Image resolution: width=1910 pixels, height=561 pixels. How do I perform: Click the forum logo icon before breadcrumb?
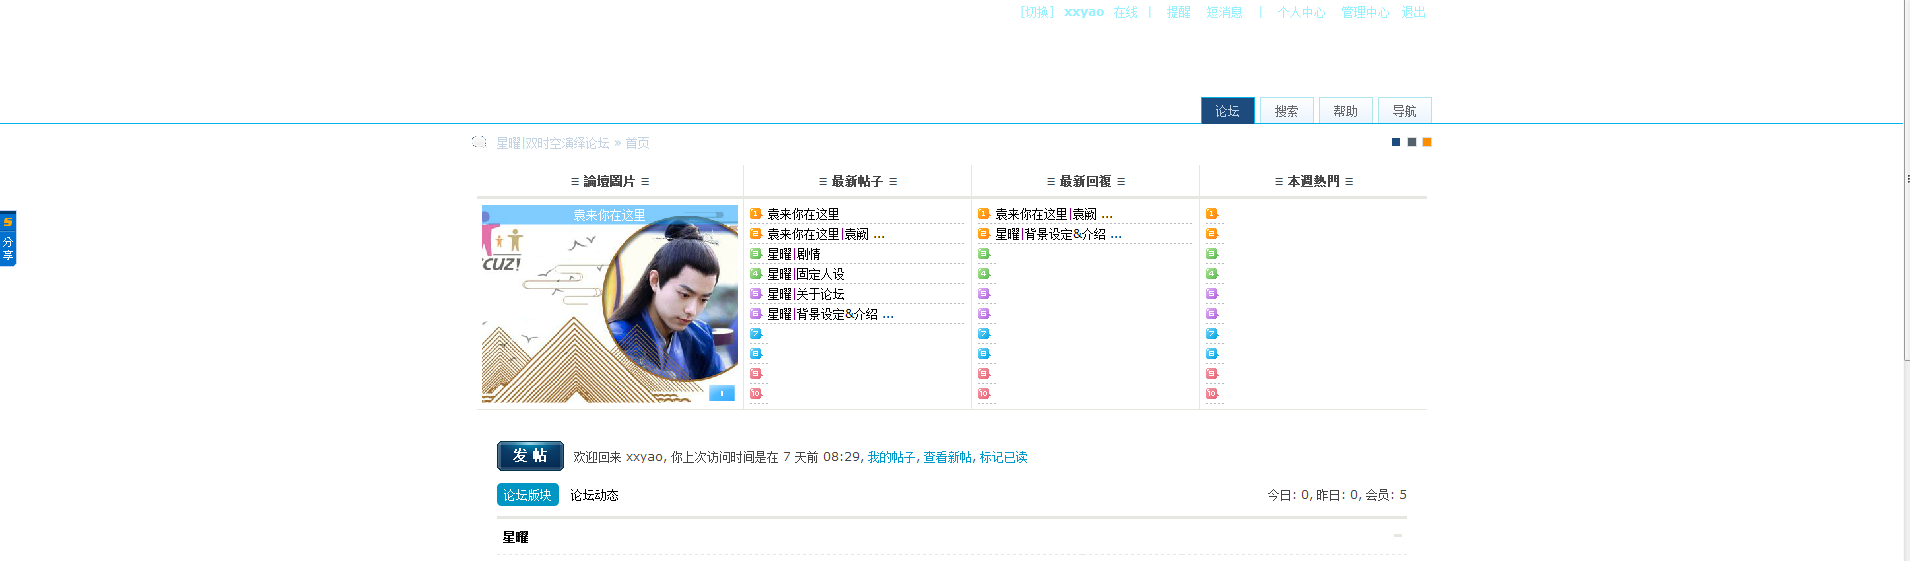tap(479, 142)
